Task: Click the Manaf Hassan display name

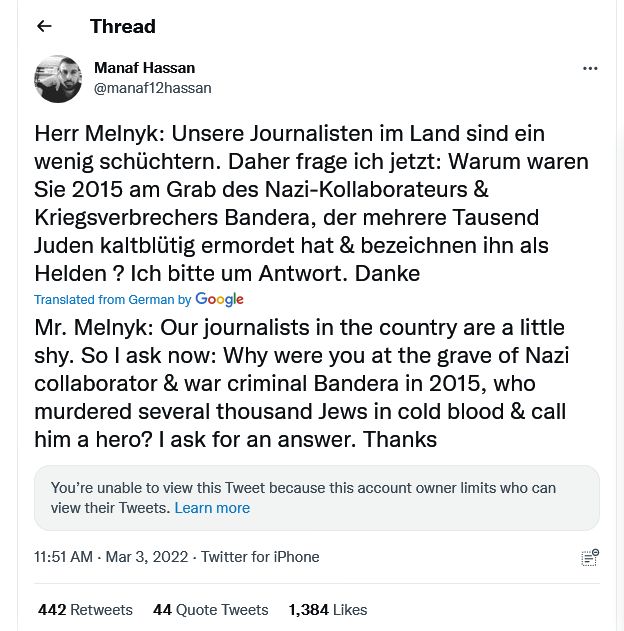Action: pyautogui.click(x=144, y=68)
